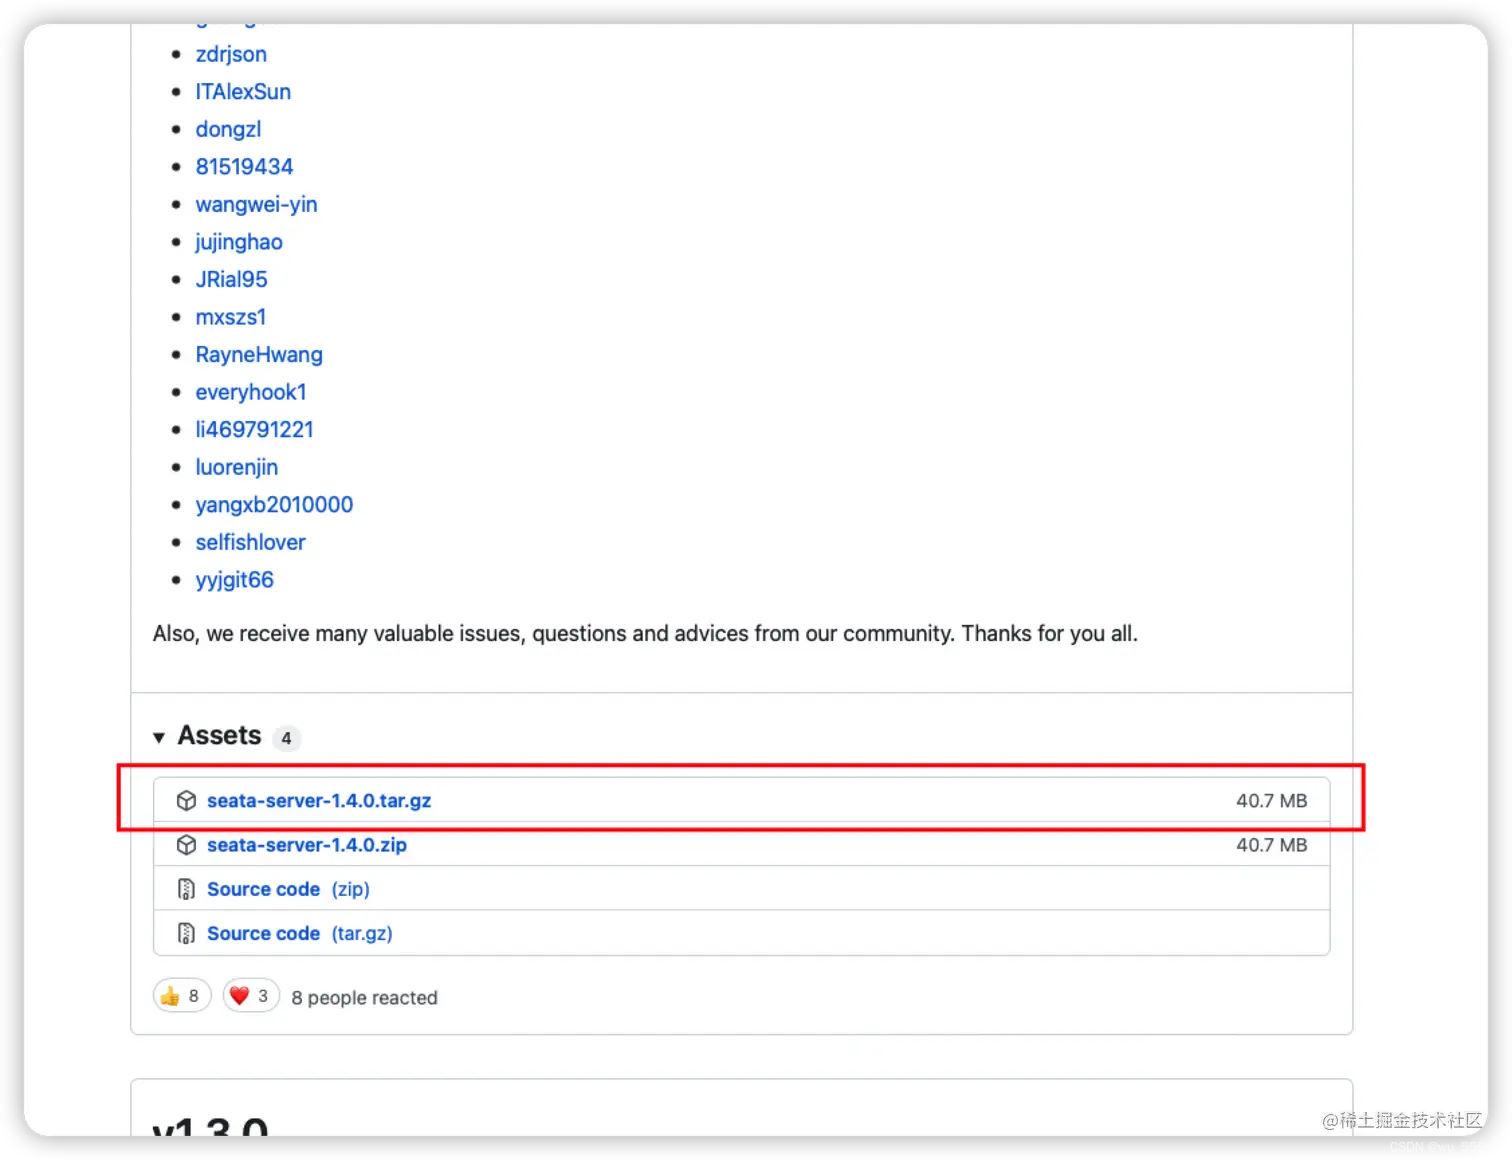This screenshot has width=1512, height=1160.
Task: Click package icon beside seata-server-1.4.0.zip
Action: [186, 845]
